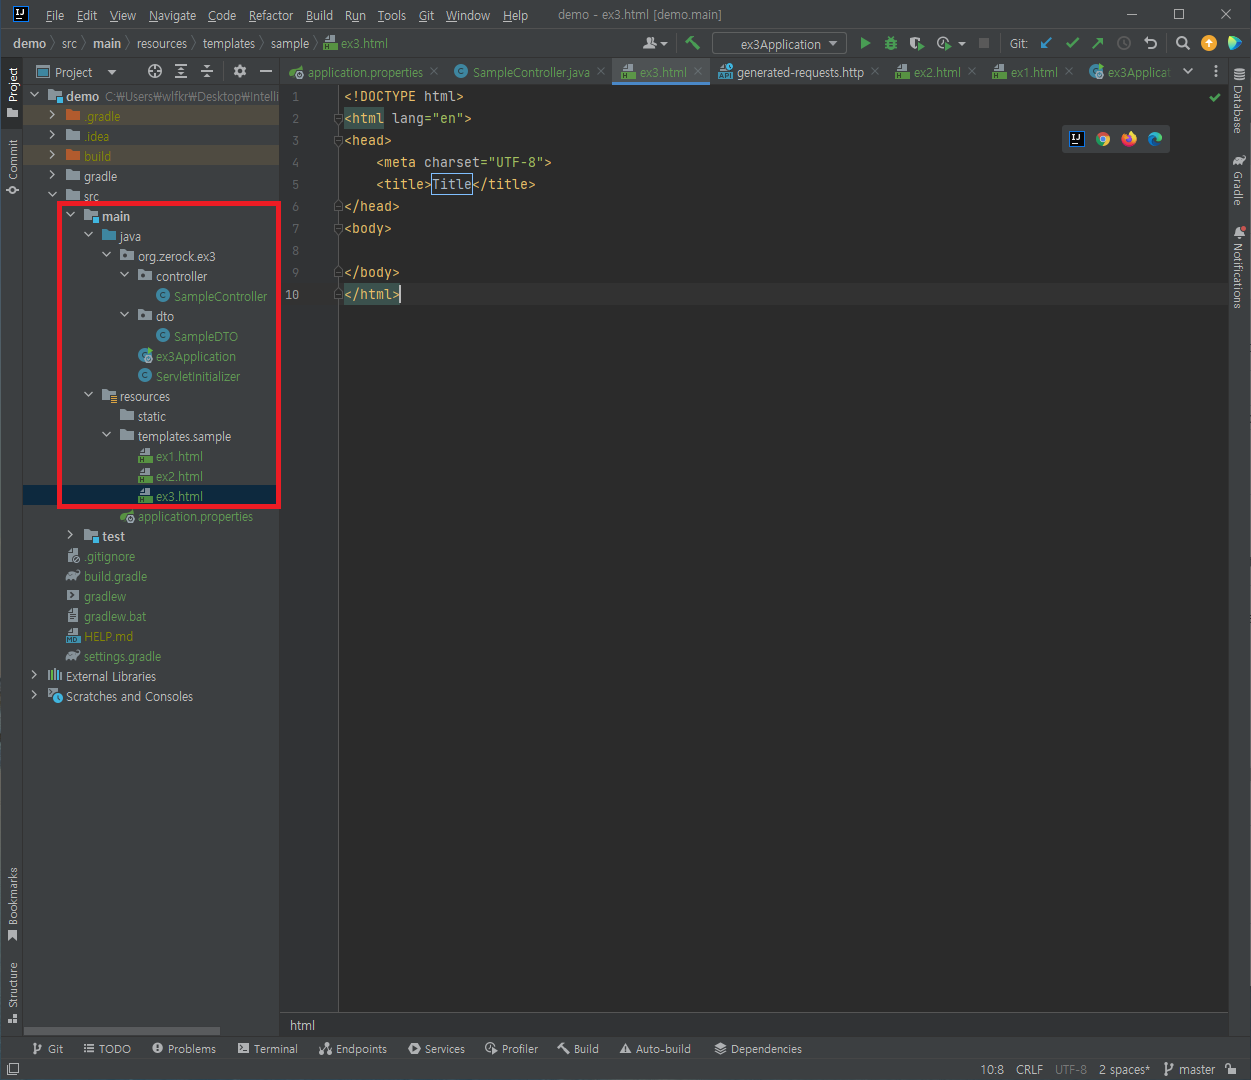
Task: Start debugging with the bug icon
Action: point(891,43)
